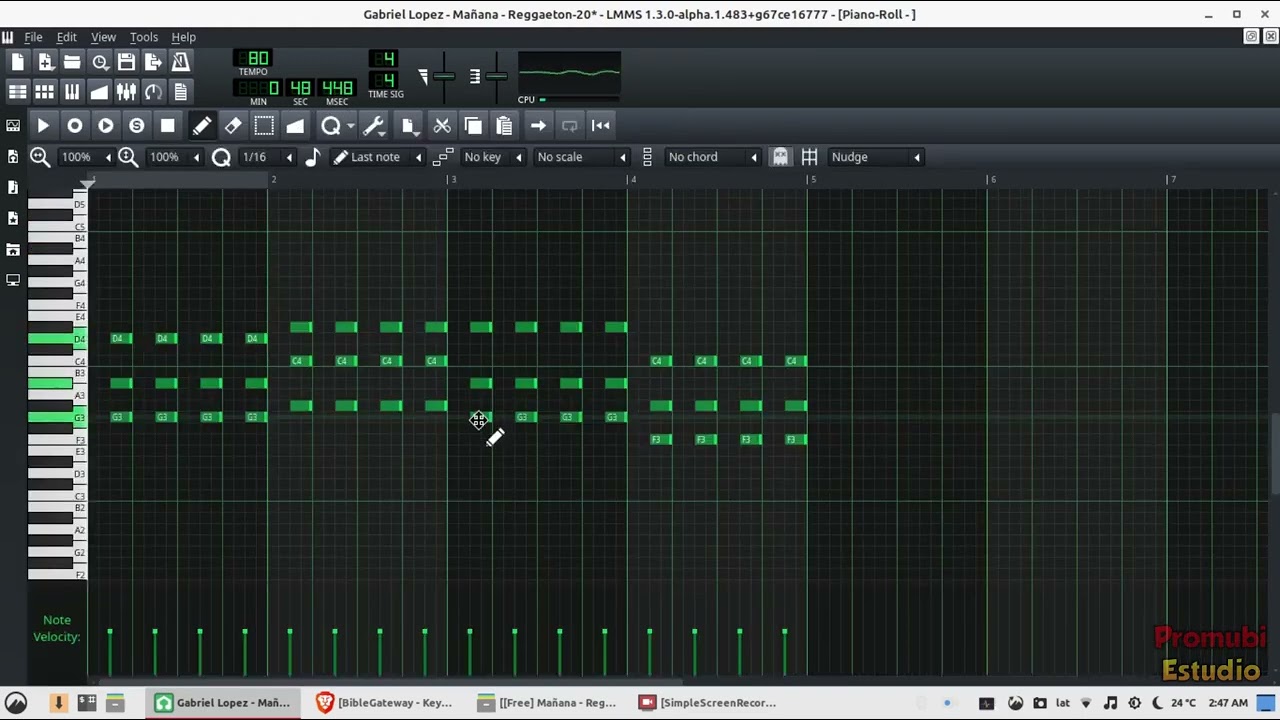Switch to SimpleScreenRecorder taskbar window

(708, 703)
